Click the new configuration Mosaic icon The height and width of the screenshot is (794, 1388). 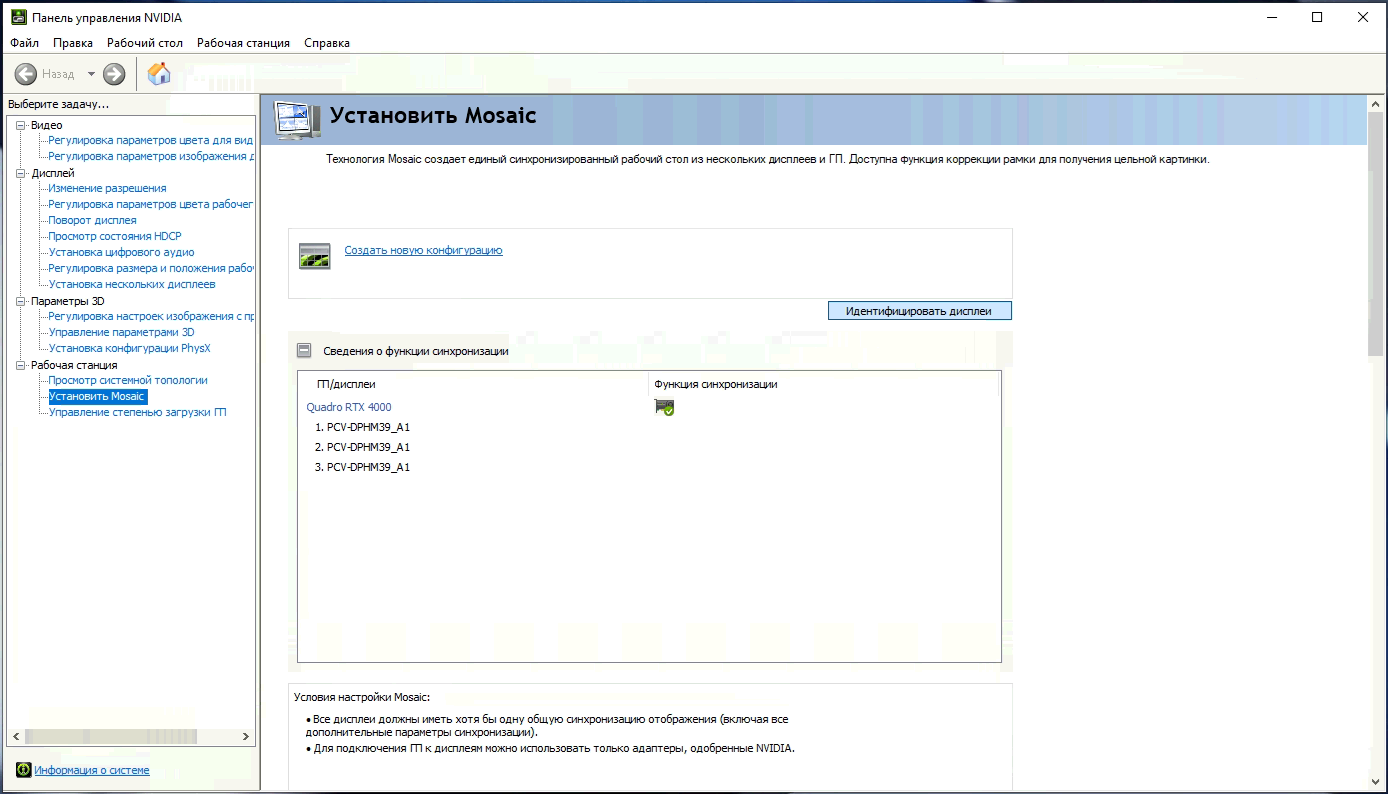click(314, 256)
